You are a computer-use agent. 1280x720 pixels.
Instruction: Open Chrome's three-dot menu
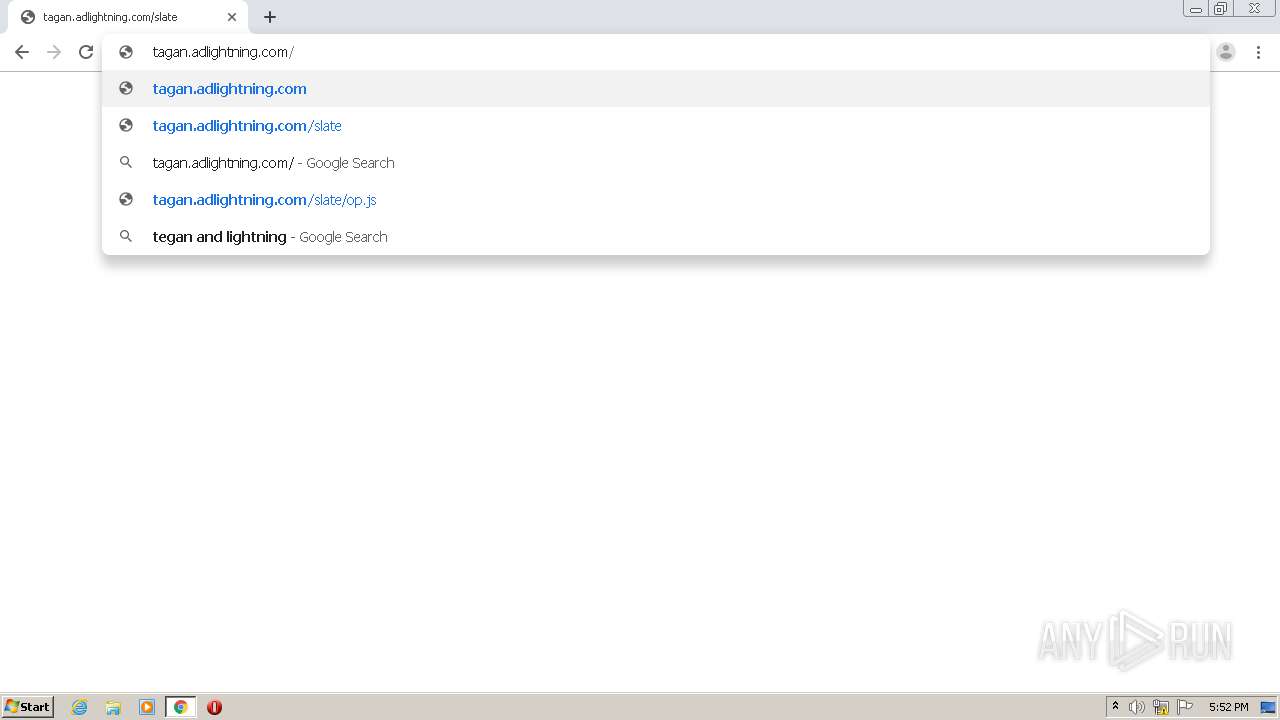[x=1258, y=52]
